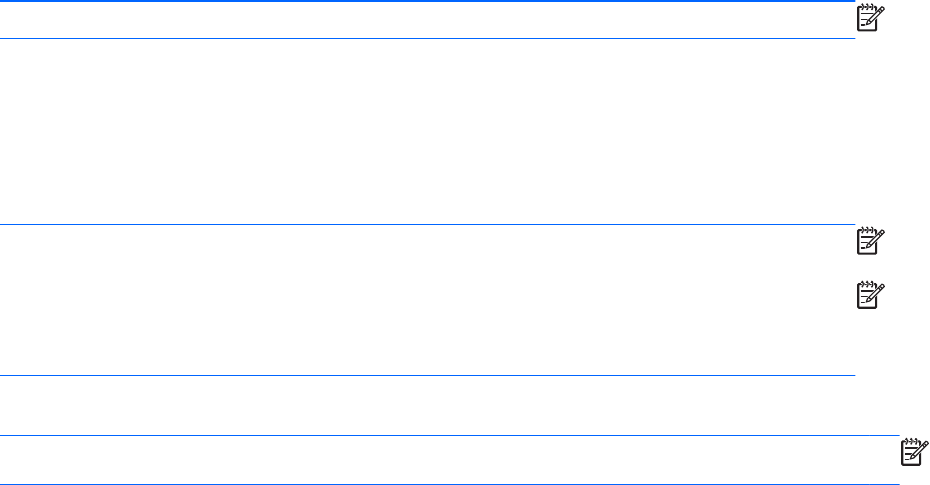Click the empty margin above the bottom note icon
The image size is (930, 485).
tap(914, 406)
